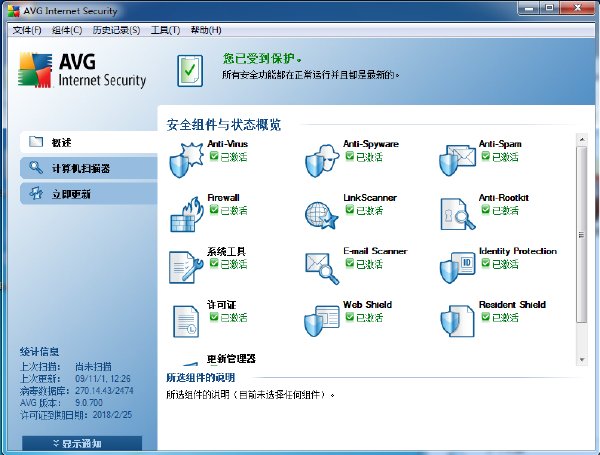Click the component list scroll up arrow
This screenshot has height=455, width=600.
click(582, 139)
